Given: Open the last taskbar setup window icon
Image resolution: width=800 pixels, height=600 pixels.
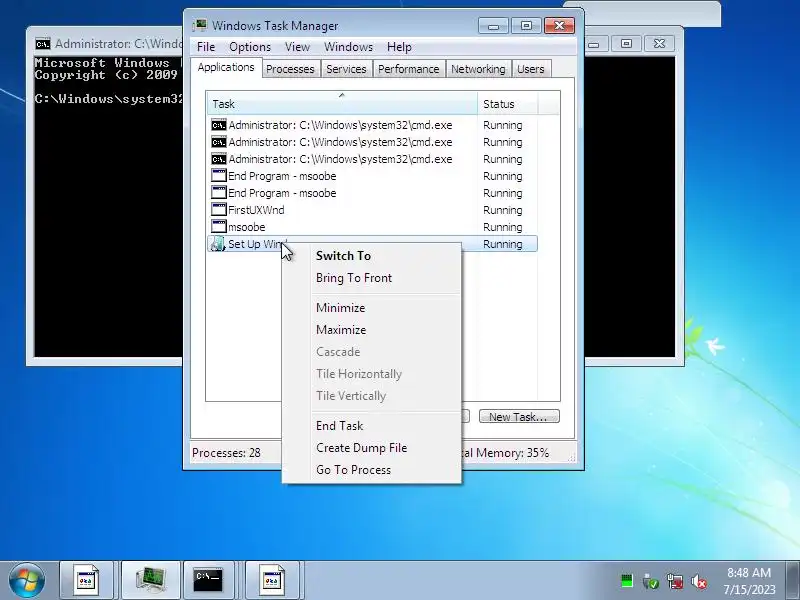Looking at the screenshot, I should (x=272, y=580).
